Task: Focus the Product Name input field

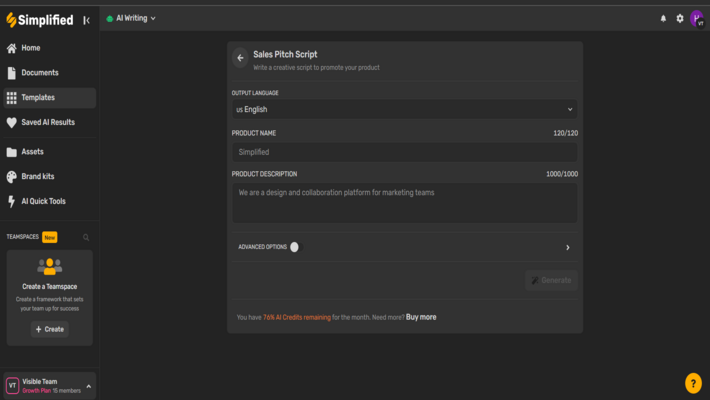Action: (x=404, y=152)
